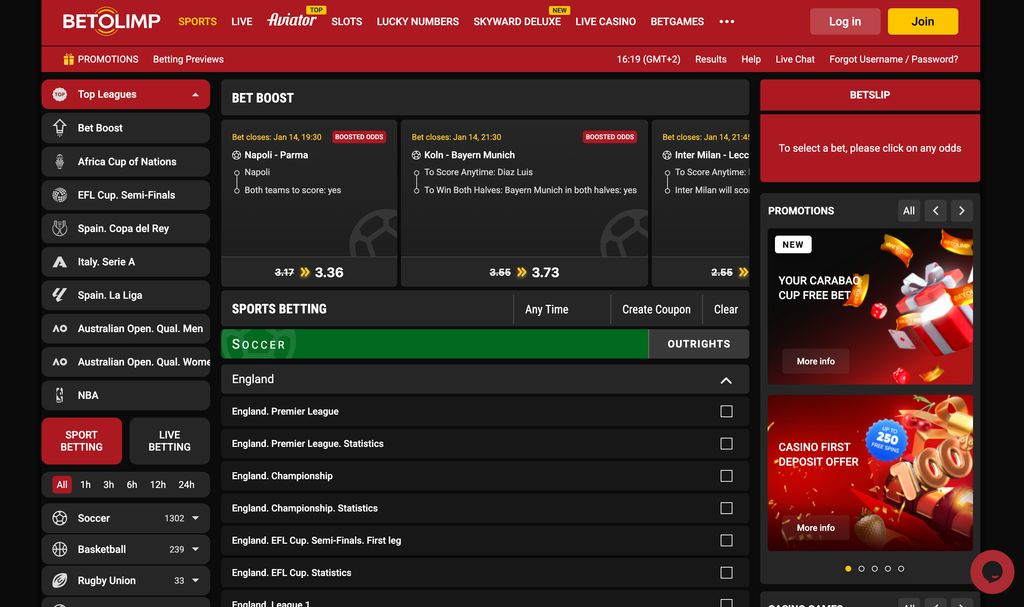Click the Bet Boost arrow icon
The width and height of the screenshot is (1024, 607).
click(x=59, y=128)
